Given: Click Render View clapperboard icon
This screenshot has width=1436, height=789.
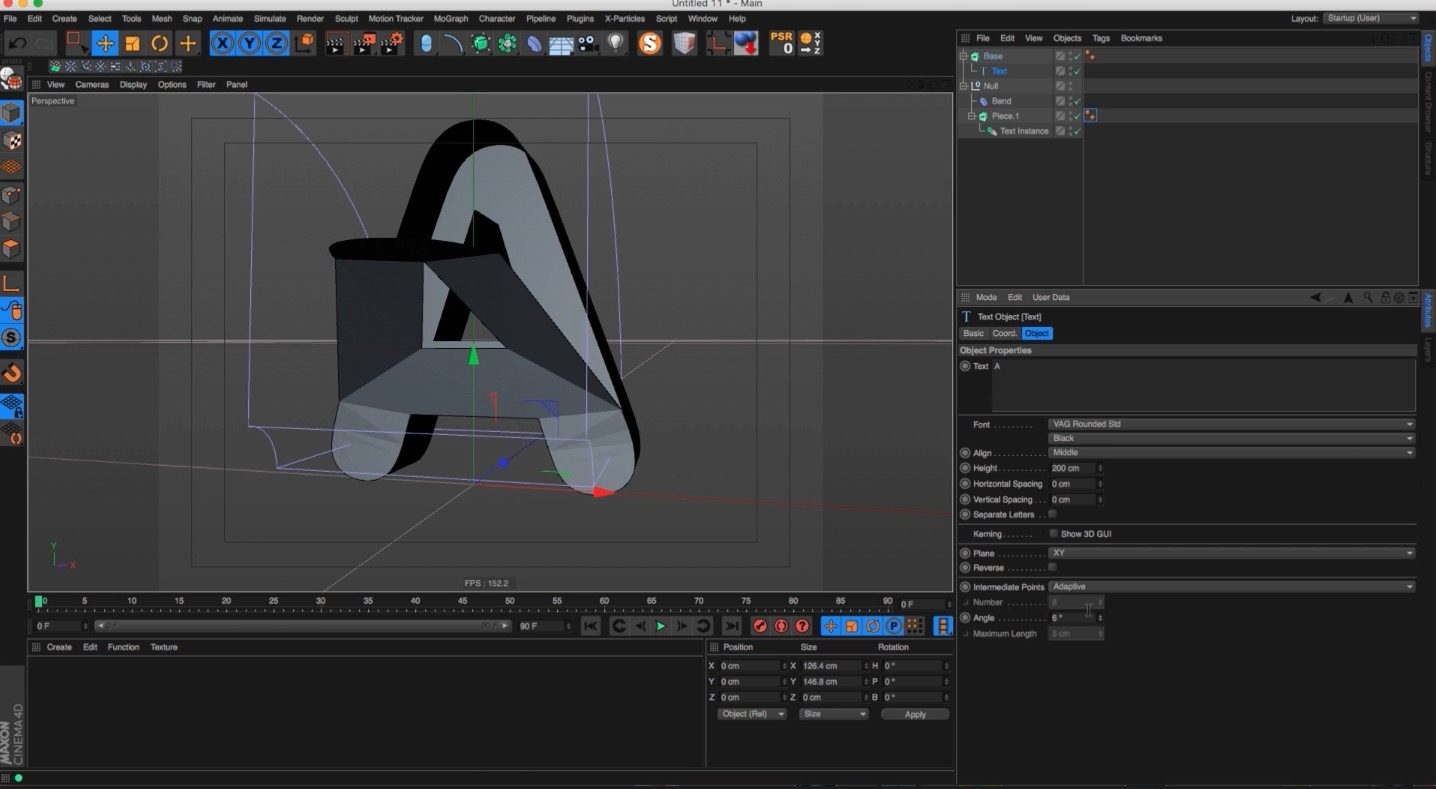Looking at the screenshot, I should (x=336, y=43).
